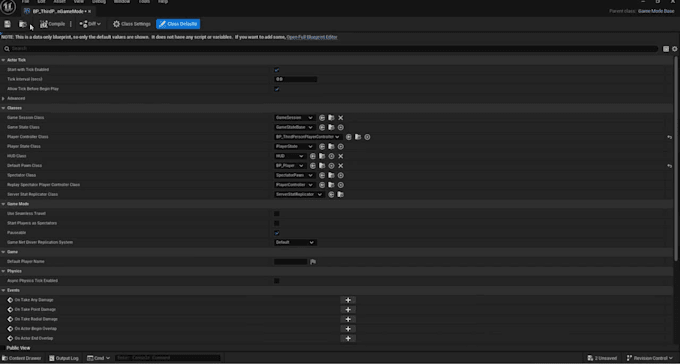Open the GameSession class dropdown
The image size is (680, 364).
pyautogui.click(x=294, y=118)
